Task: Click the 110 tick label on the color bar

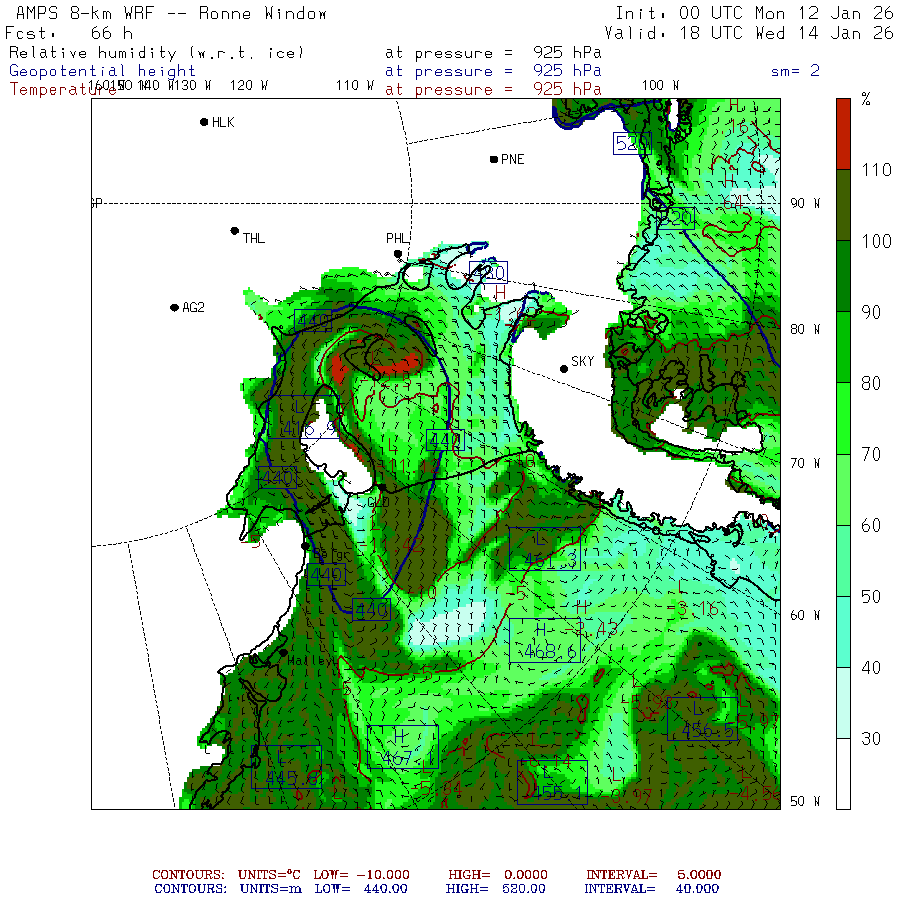Action: [x=876, y=170]
